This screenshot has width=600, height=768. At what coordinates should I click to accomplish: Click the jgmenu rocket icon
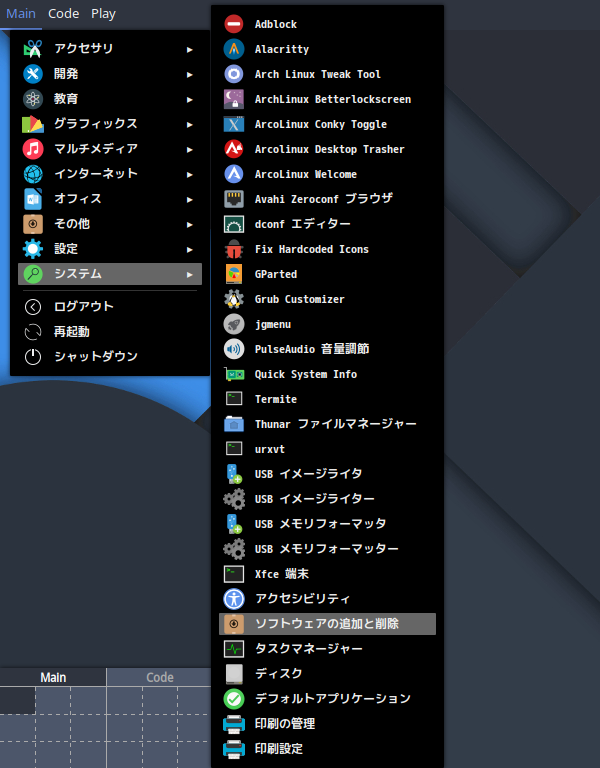tap(234, 324)
